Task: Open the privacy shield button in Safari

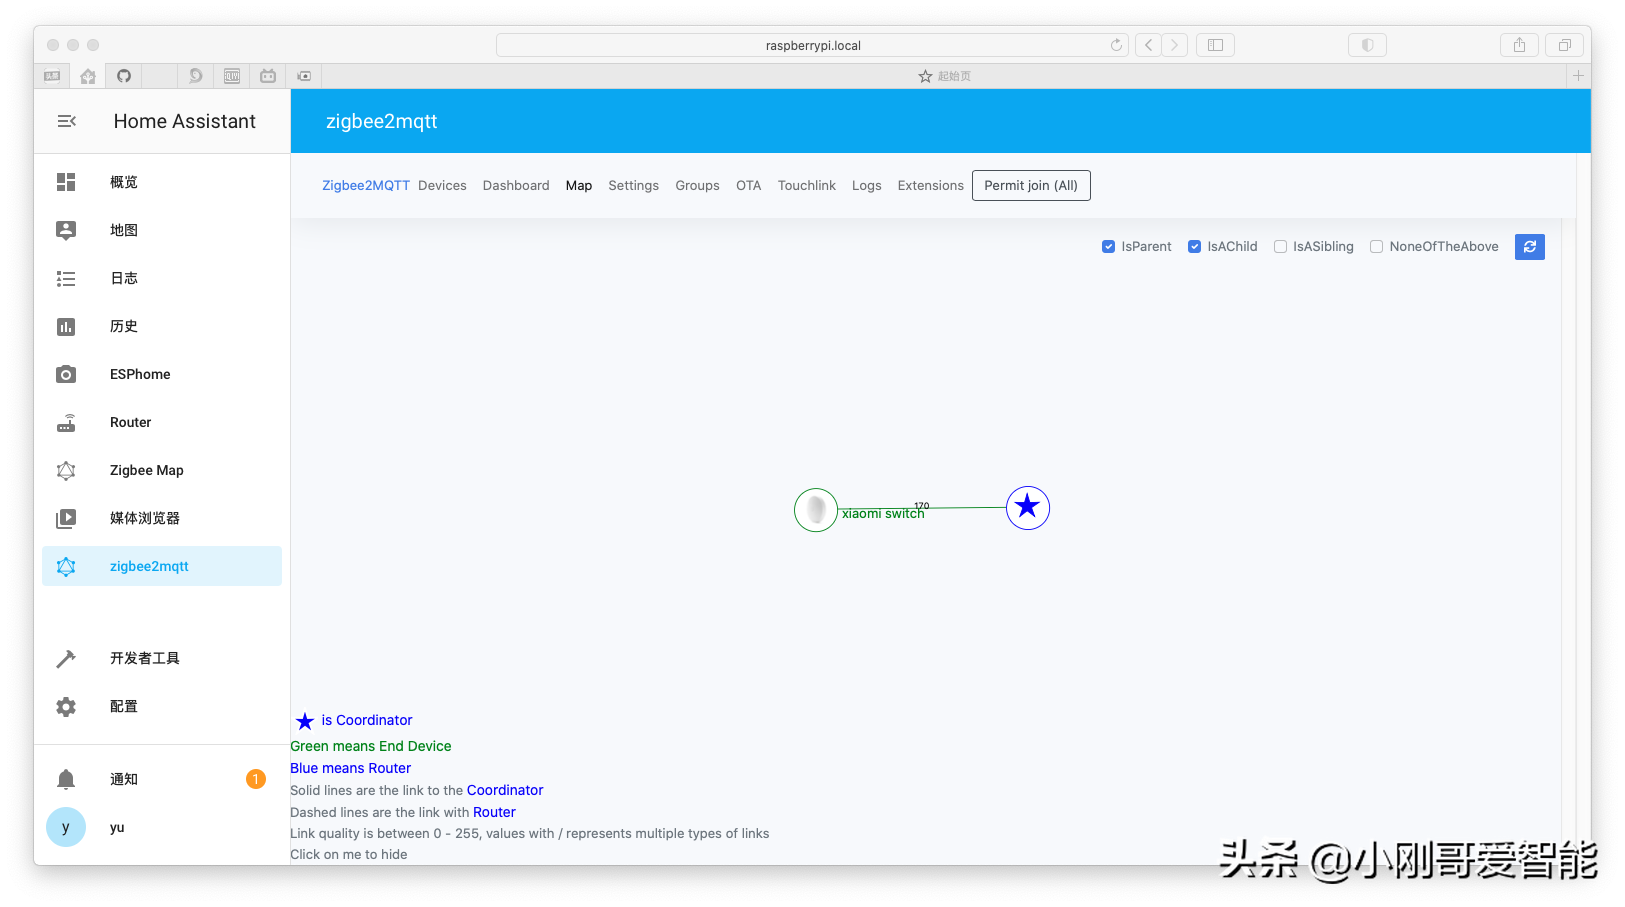Action: tap(1367, 45)
